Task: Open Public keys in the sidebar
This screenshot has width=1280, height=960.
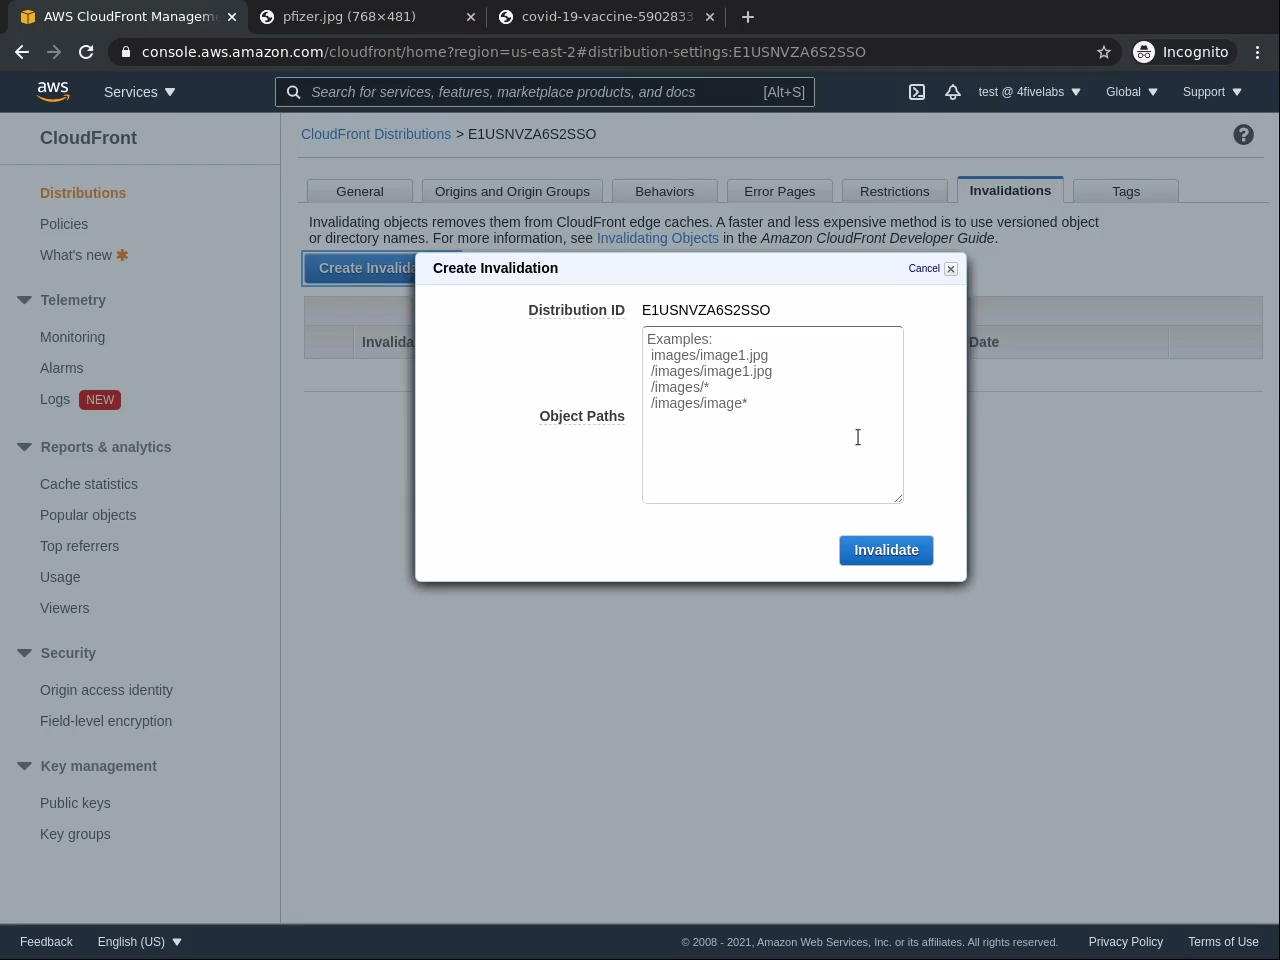Action: point(75,803)
